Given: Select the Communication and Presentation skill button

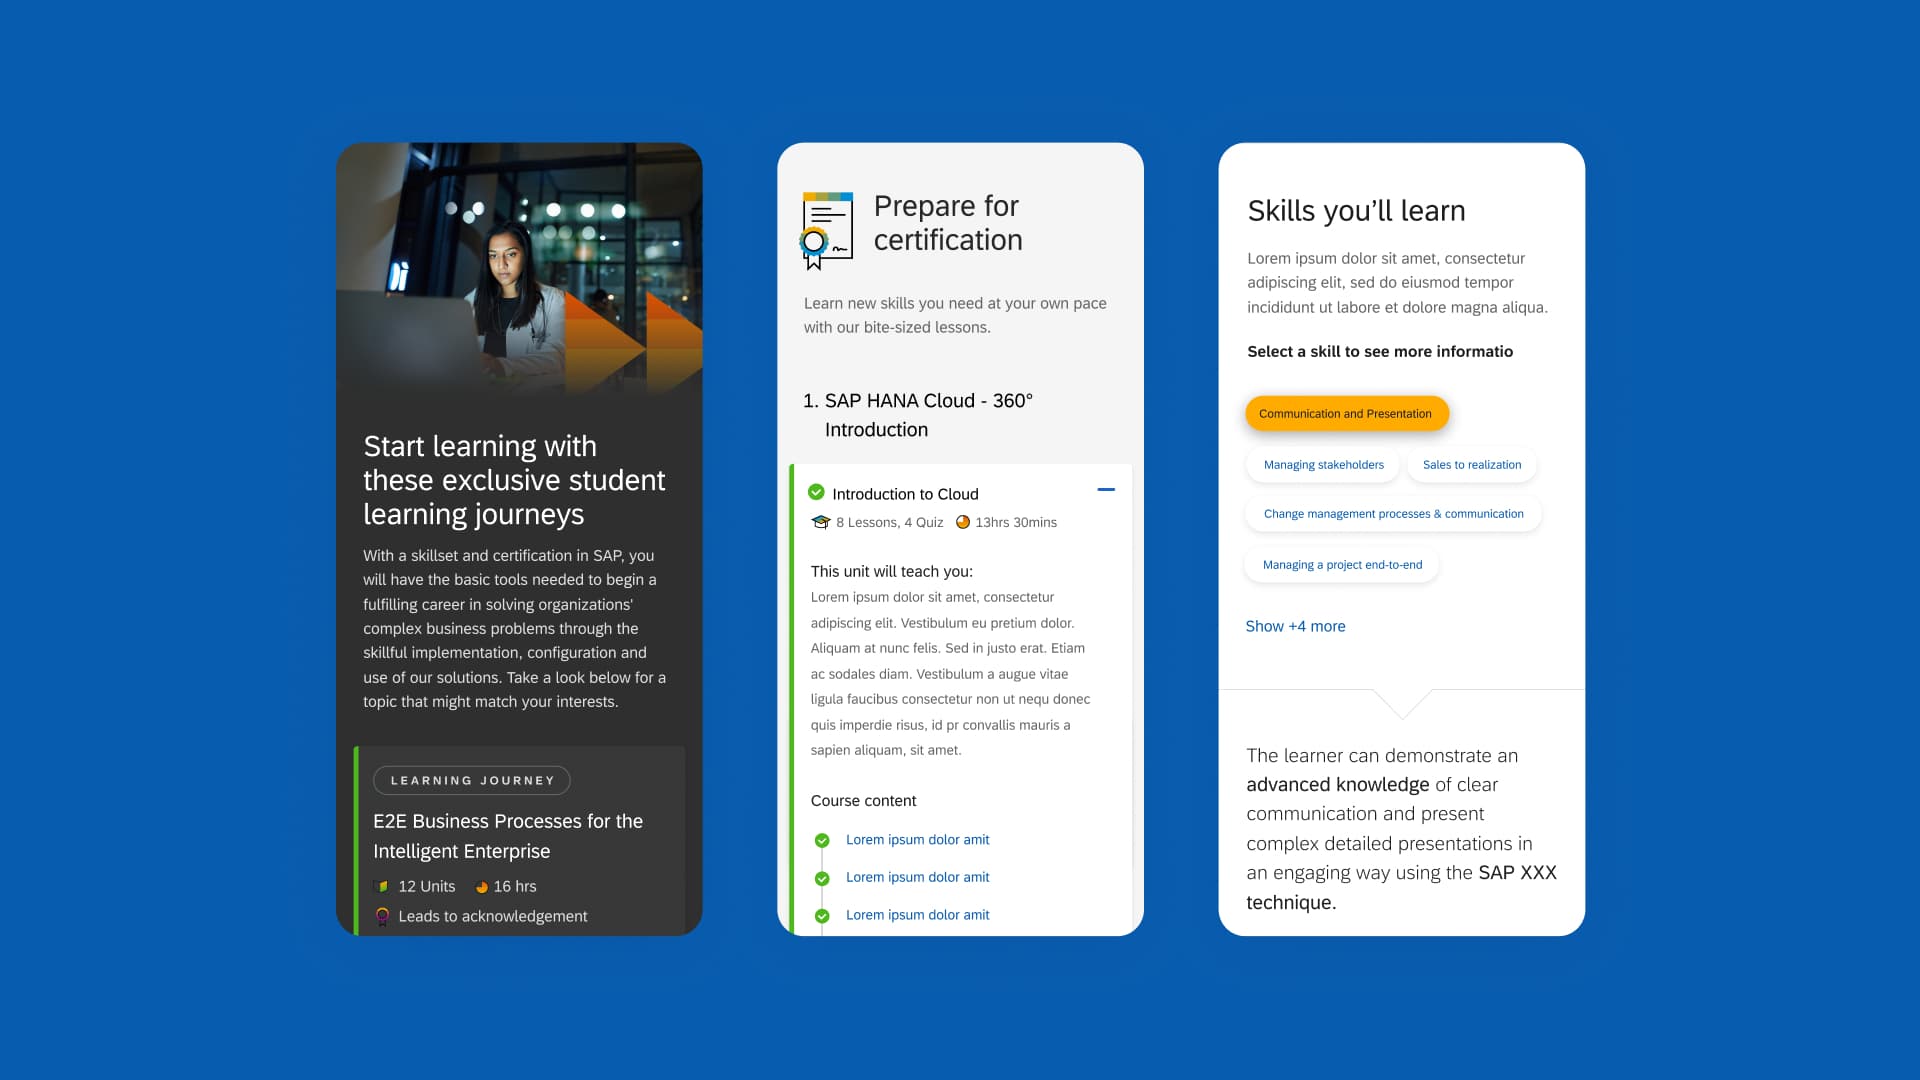Looking at the screenshot, I should (1345, 413).
